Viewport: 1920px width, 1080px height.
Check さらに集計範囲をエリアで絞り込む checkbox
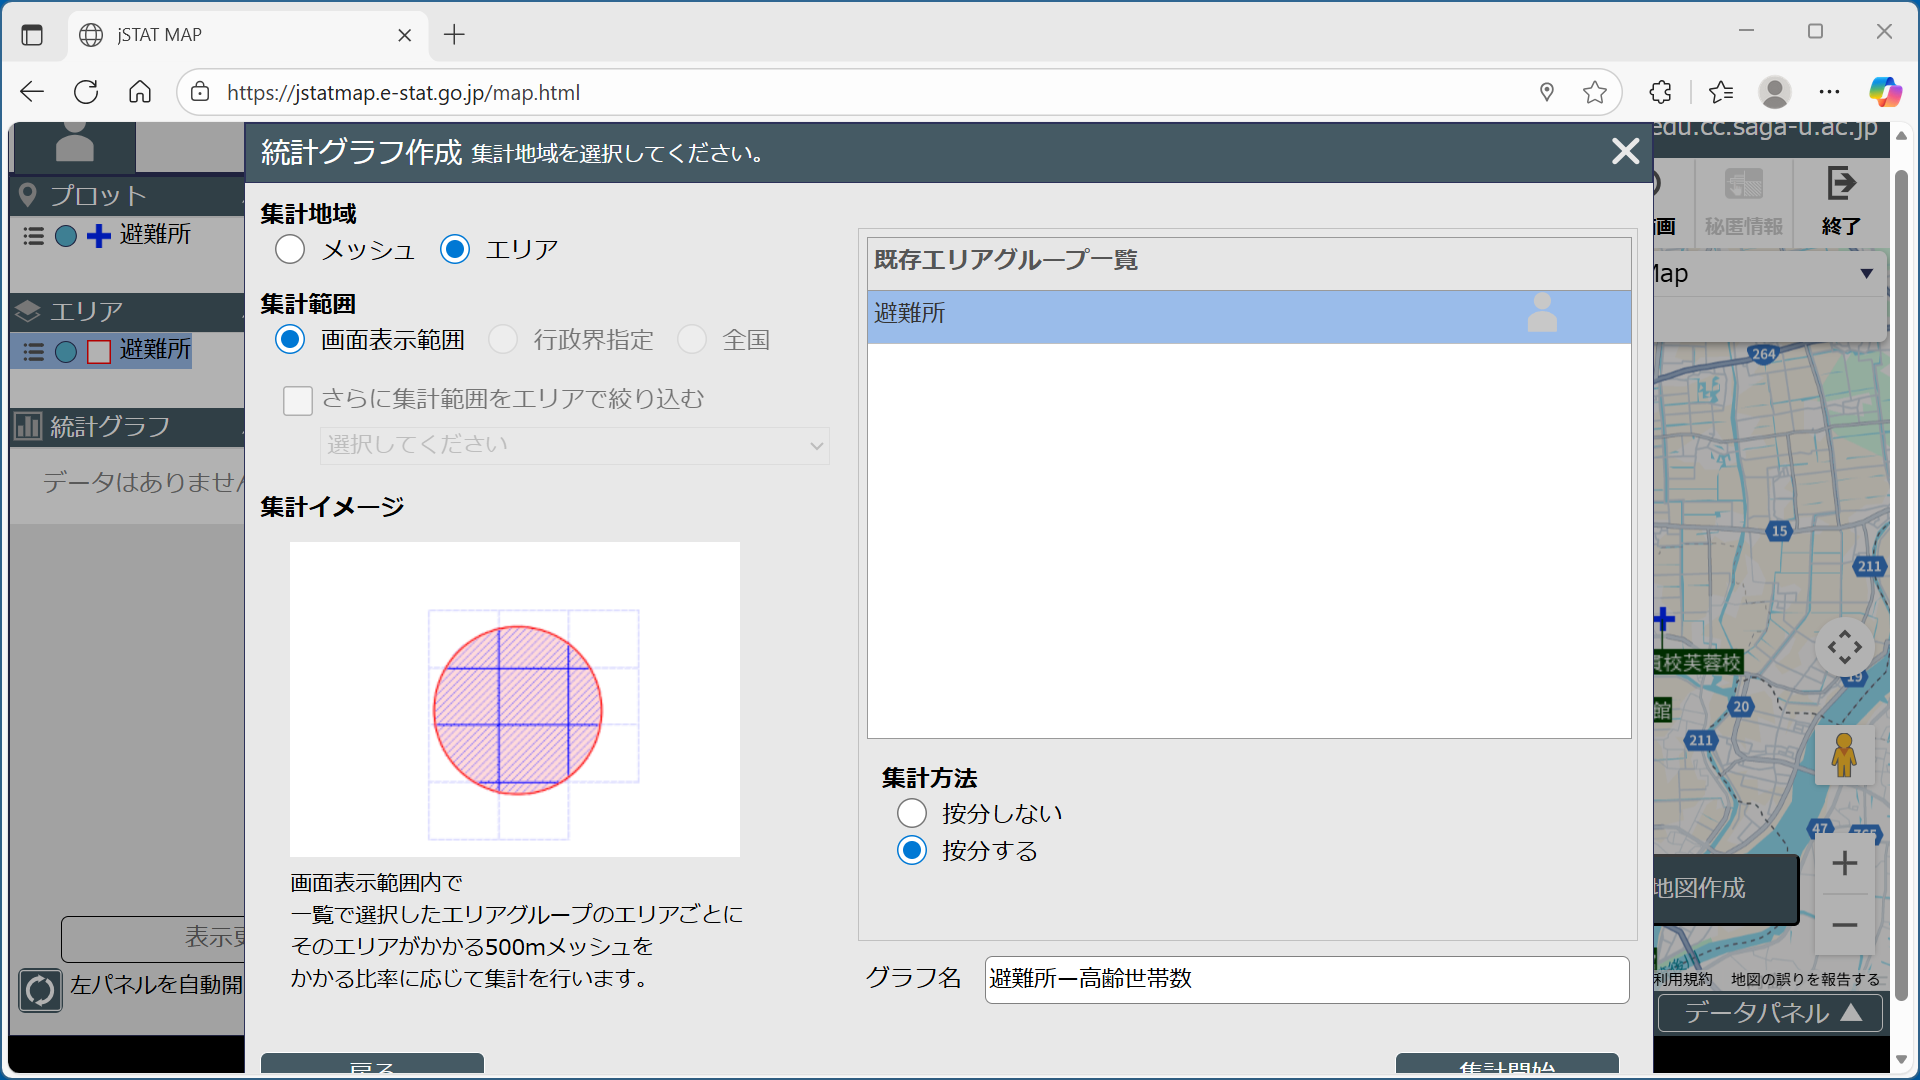click(x=298, y=400)
